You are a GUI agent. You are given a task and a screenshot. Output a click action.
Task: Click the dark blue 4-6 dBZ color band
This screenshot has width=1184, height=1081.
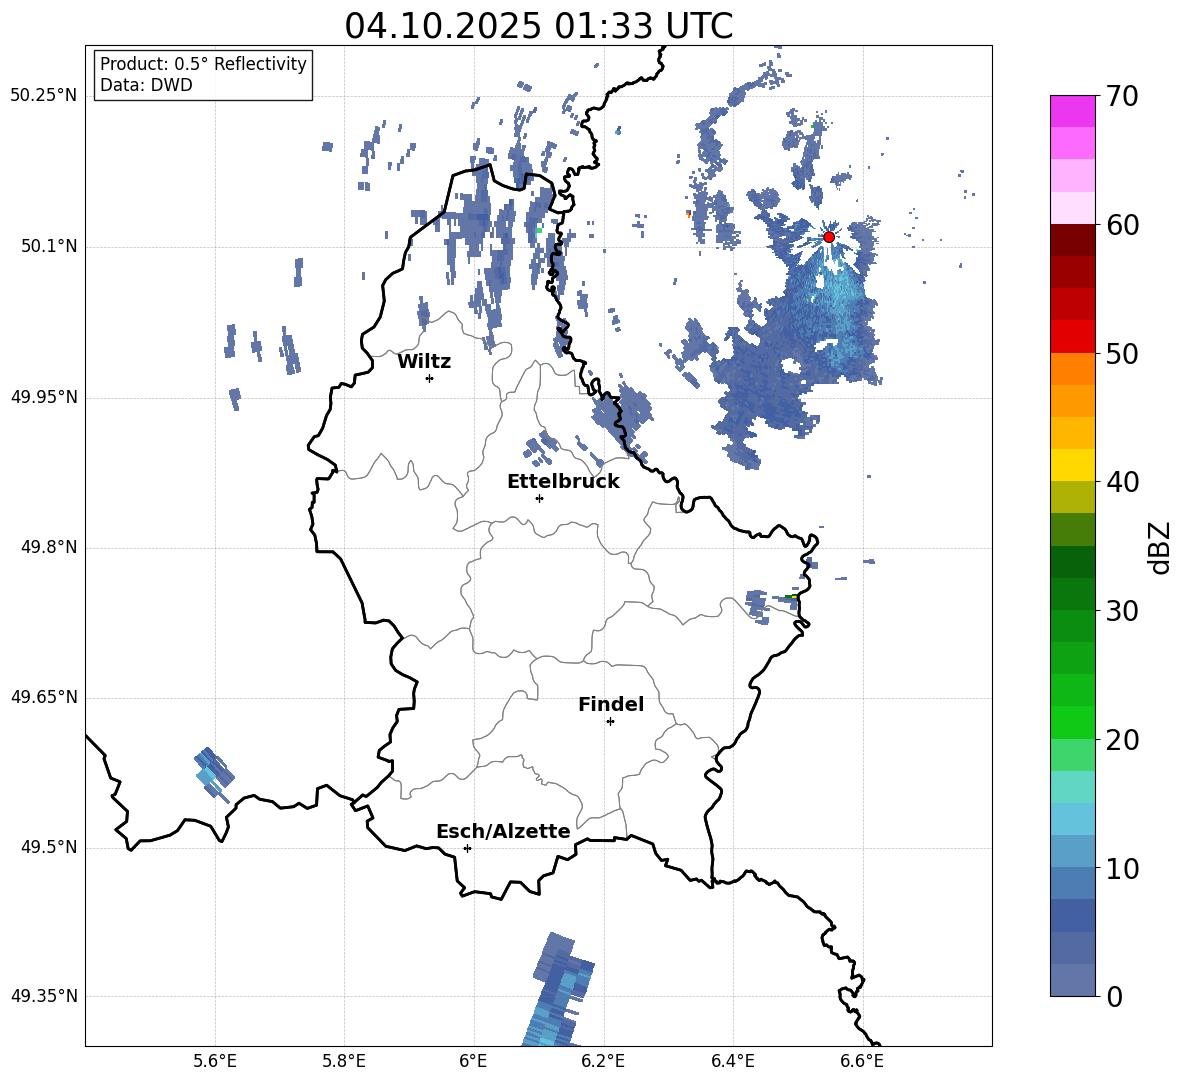[x=1073, y=916]
